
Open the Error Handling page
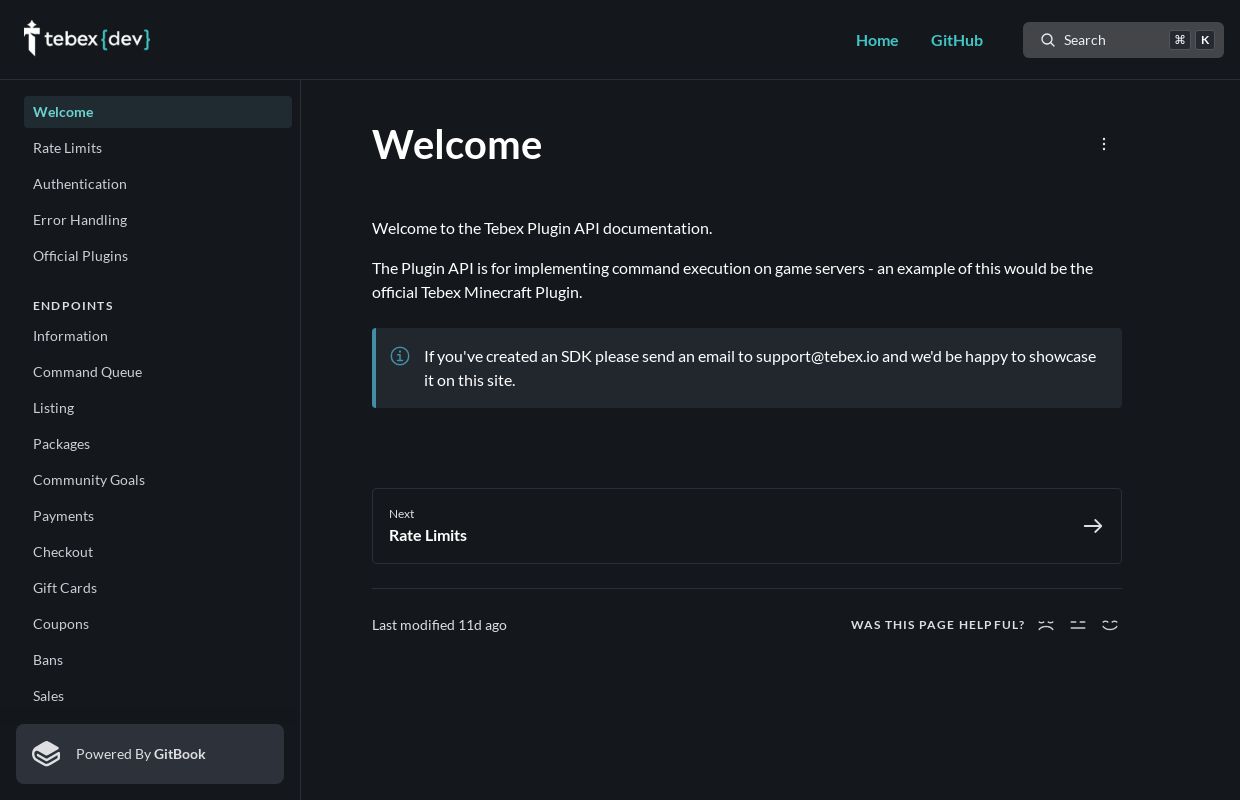point(158,220)
